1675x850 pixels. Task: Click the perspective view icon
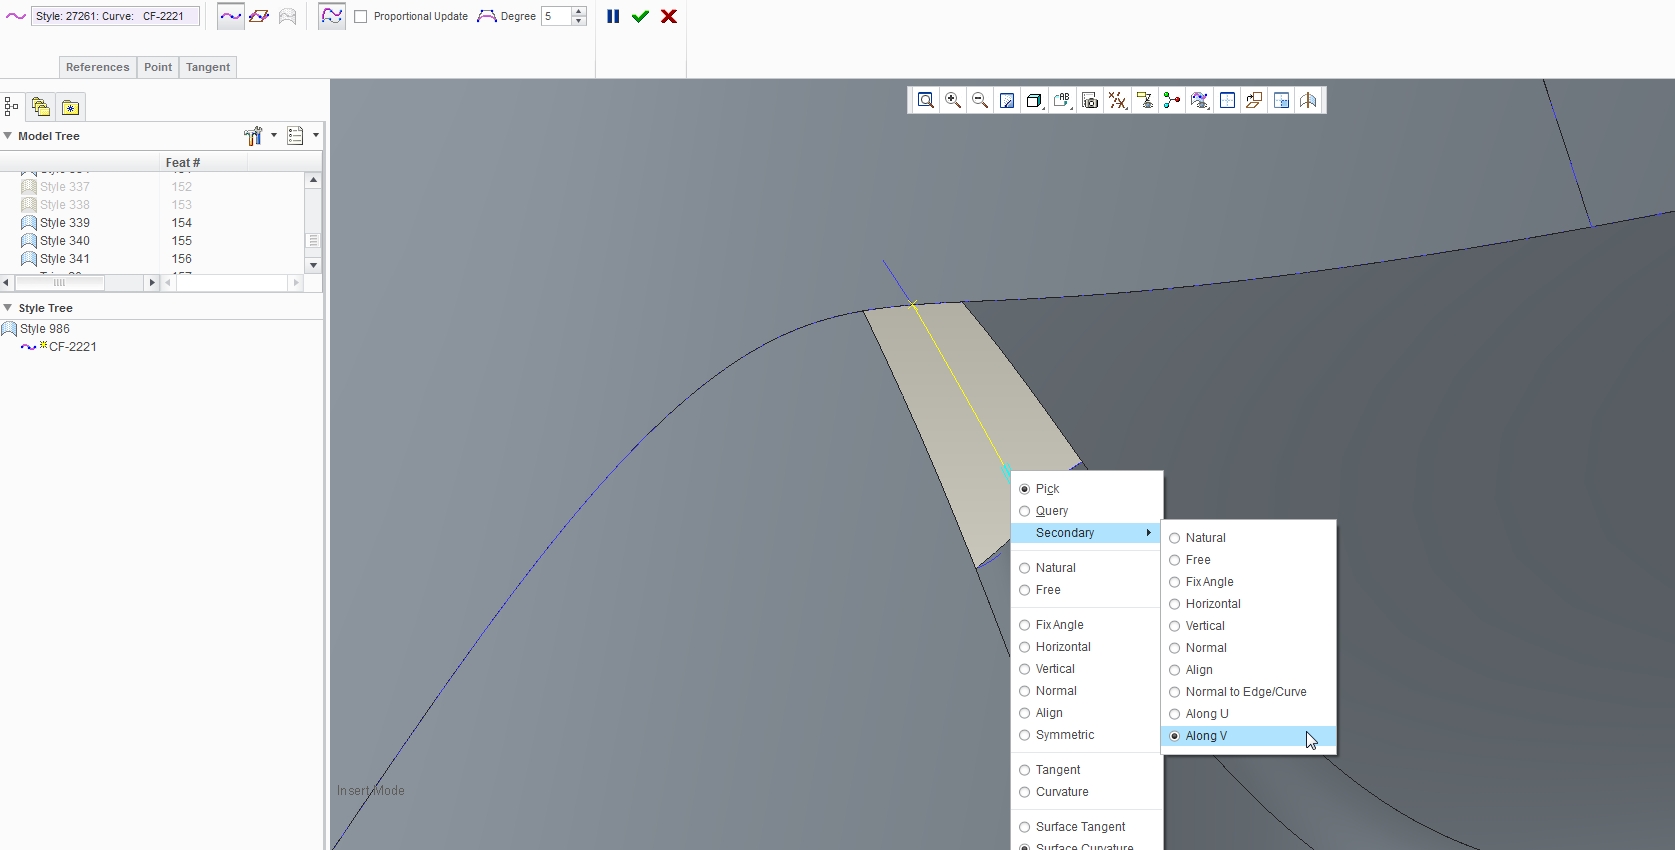[x=1308, y=100]
